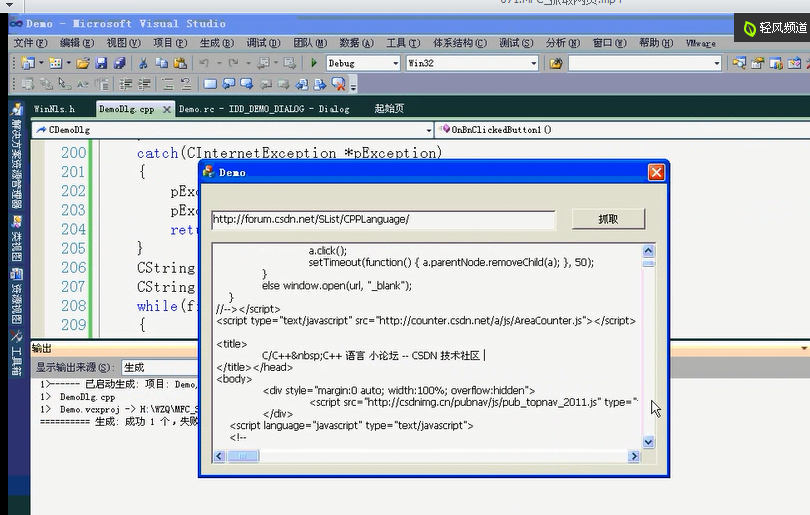810x515 pixels.
Task: Save the current file with the floppy icon
Action: [101, 63]
